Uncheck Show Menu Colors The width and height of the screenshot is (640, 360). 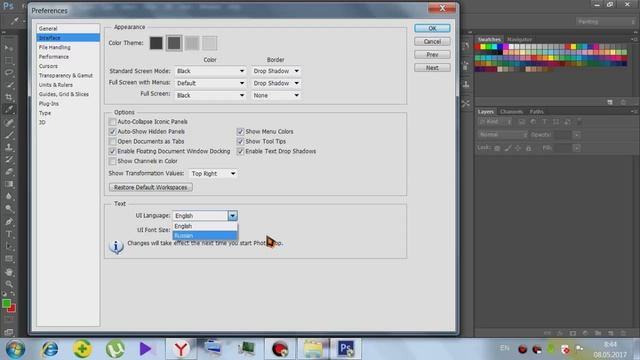[x=240, y=131]
